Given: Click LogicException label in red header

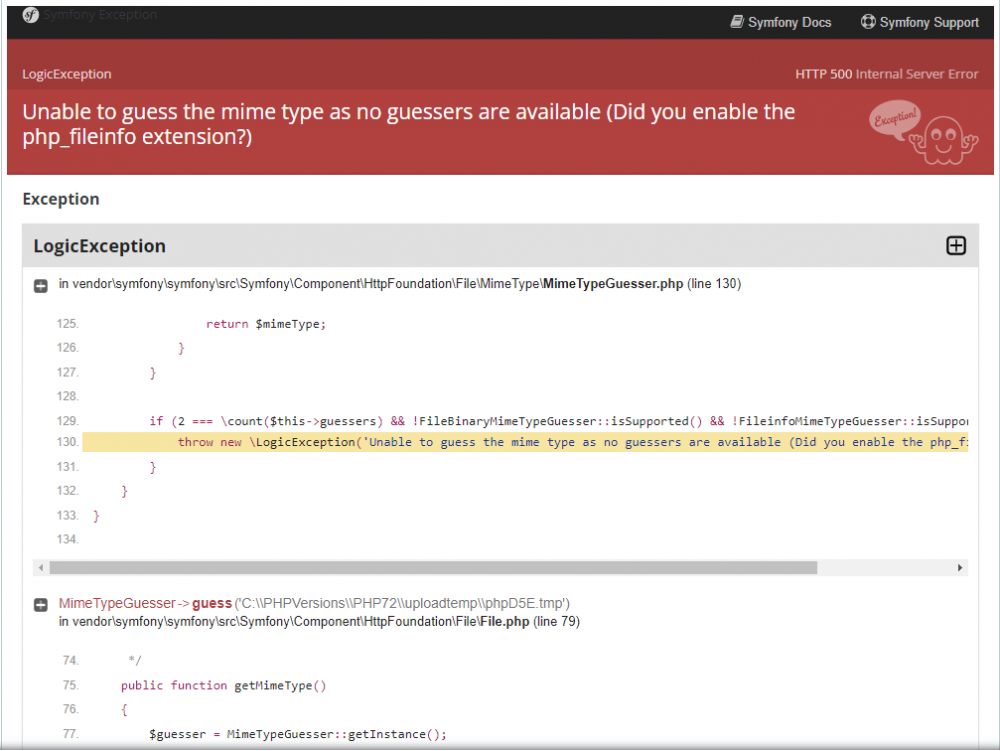Looking at the screenshot, I should (x=67, y=74).
